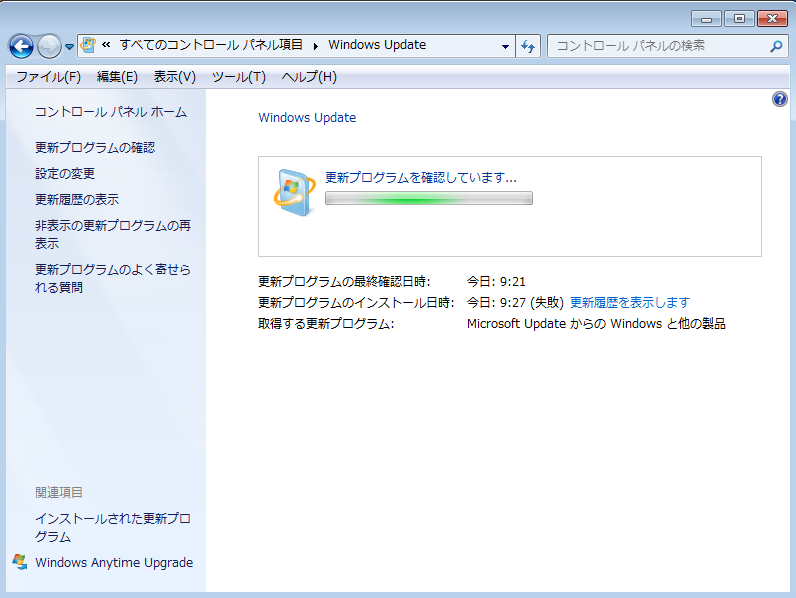The image size is (796, 598).
Task: Click 今日: 9:21 last check time
Action: (496, 281)
